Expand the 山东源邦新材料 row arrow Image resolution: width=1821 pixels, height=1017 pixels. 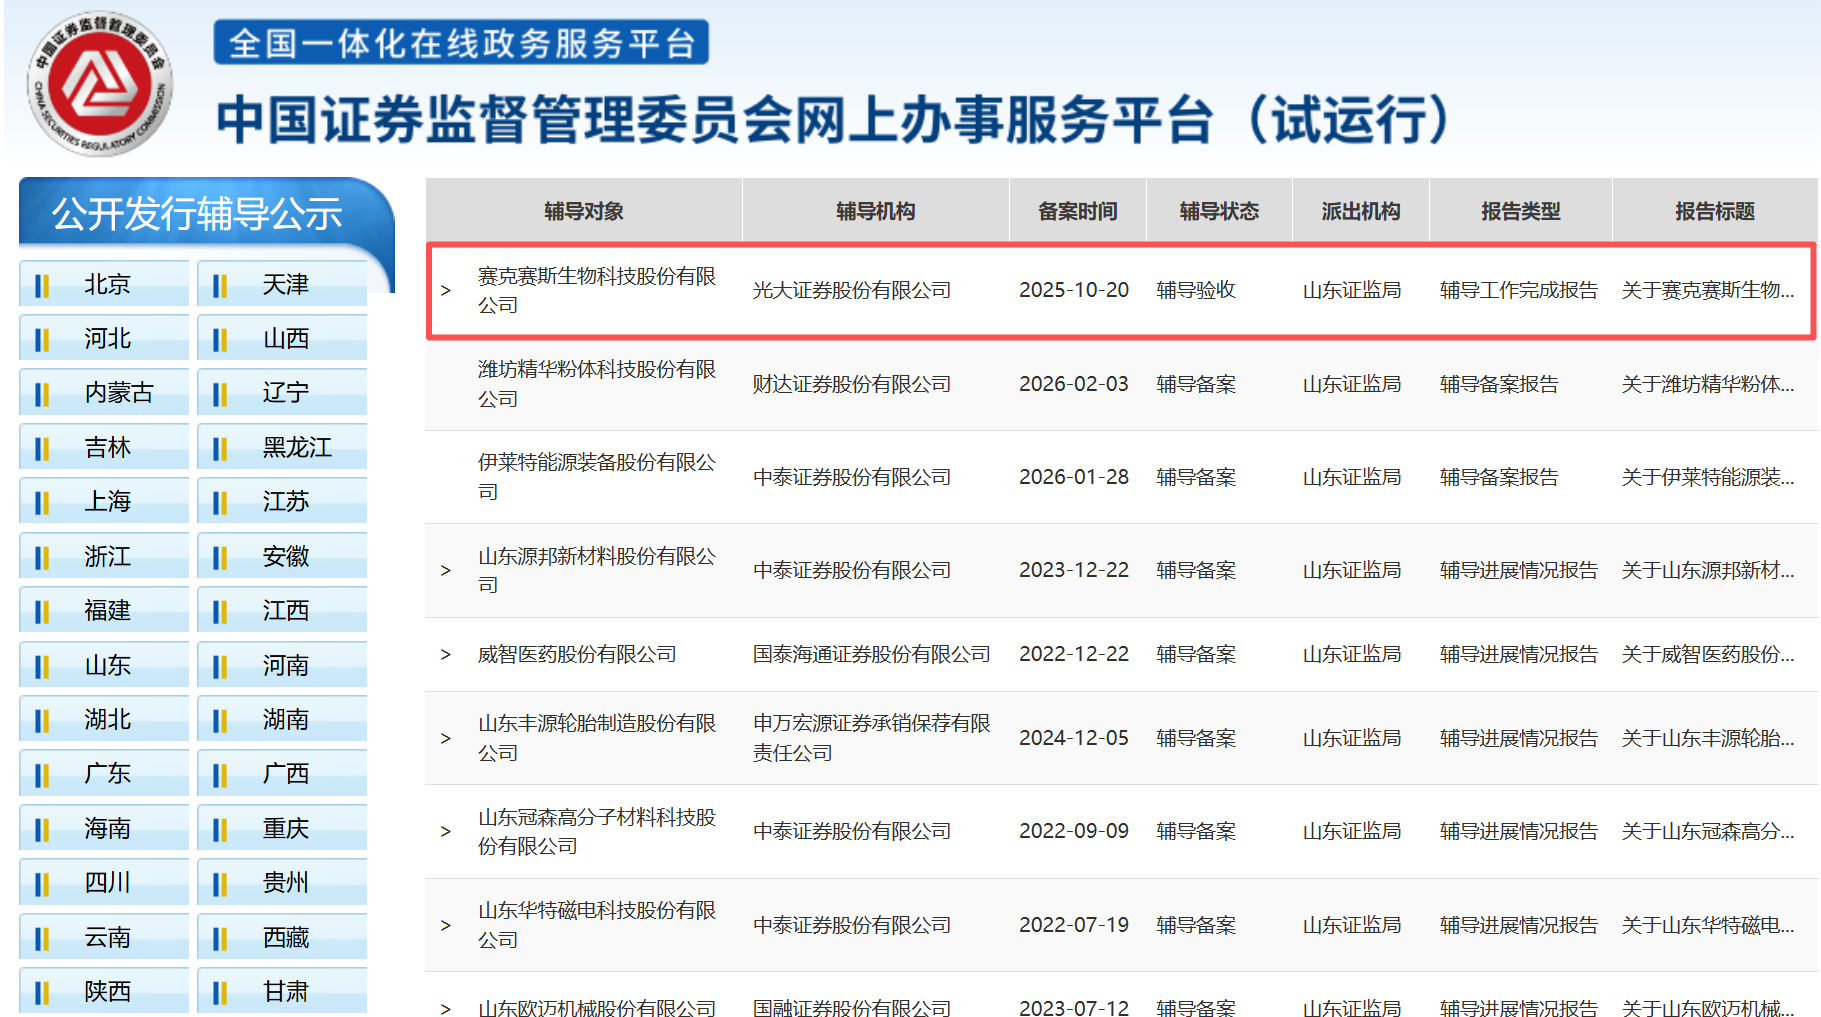(x=446, y=571)
